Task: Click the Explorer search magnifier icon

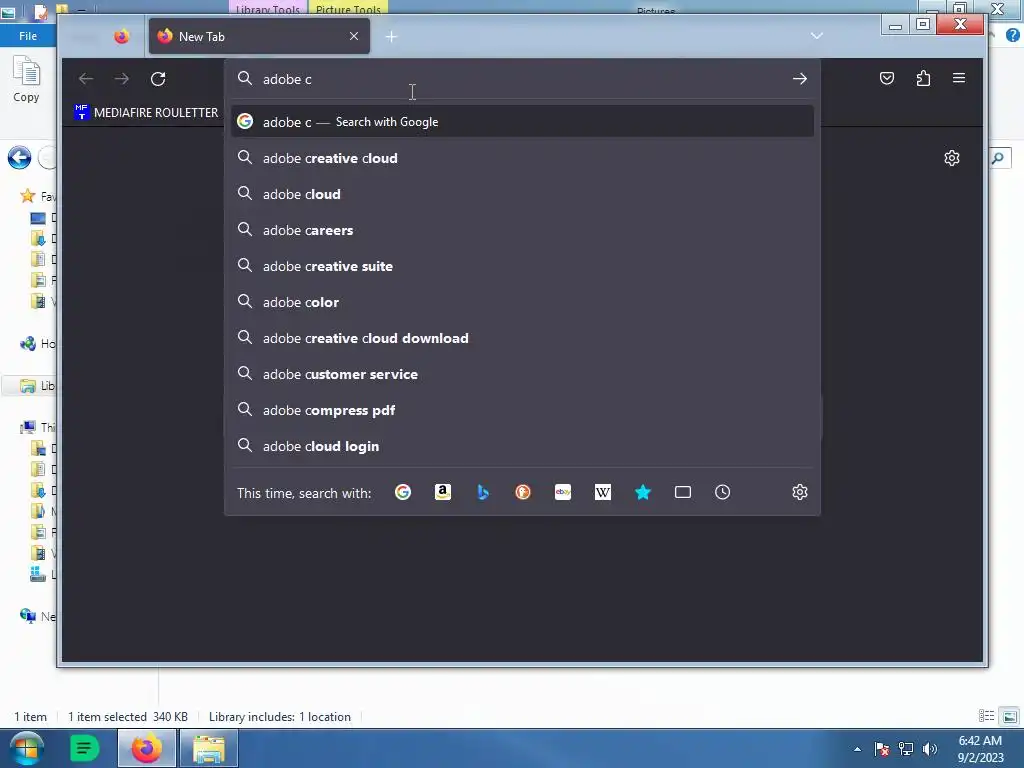Action: [998, 158]
